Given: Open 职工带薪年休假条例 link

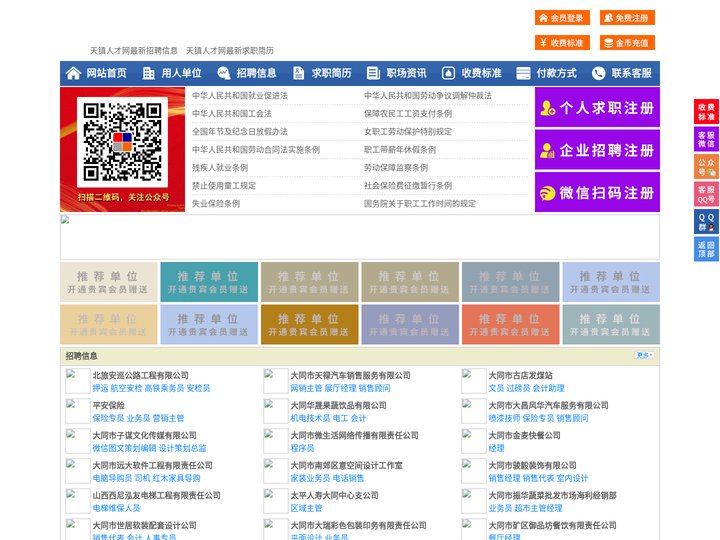Looking at the screenshot, I should [x=400, y=149].
